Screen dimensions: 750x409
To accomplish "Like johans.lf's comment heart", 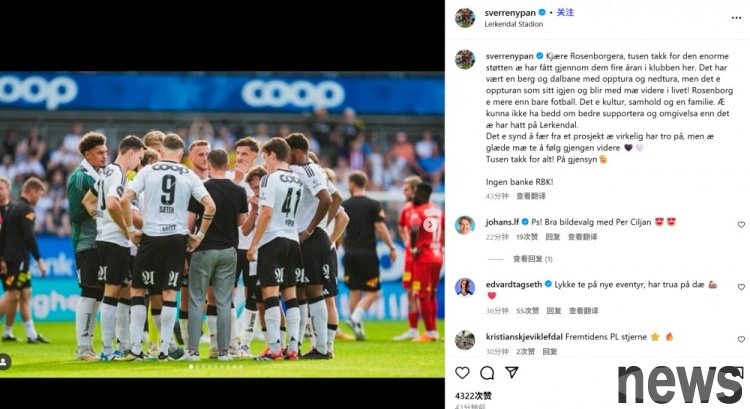I will point(741,225).
